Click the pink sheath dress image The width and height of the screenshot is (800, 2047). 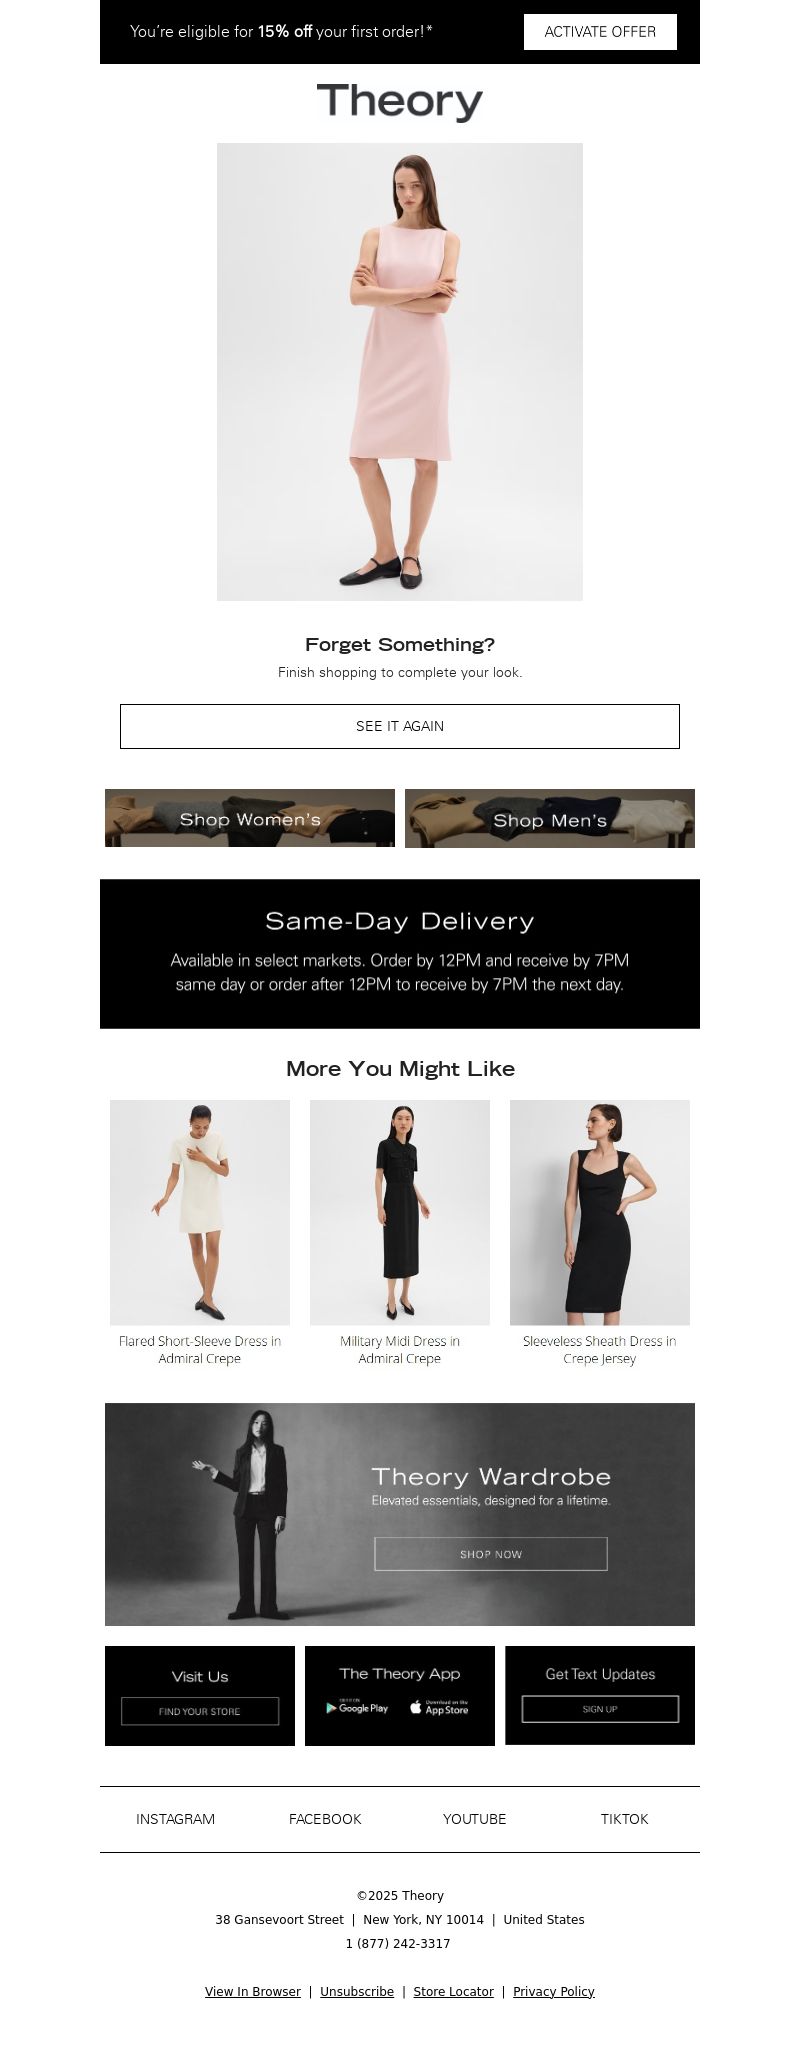coord(400,372)
